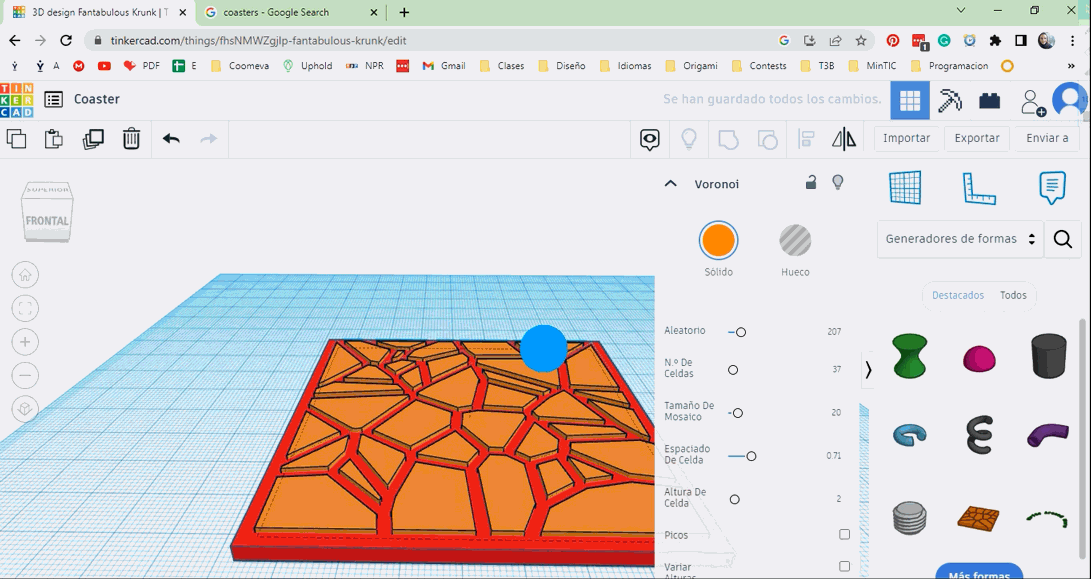Image resolution: width=1091 pixels, height=579 pixels.
Task: Click the Group shapes icon
Action: pos(728,139)
